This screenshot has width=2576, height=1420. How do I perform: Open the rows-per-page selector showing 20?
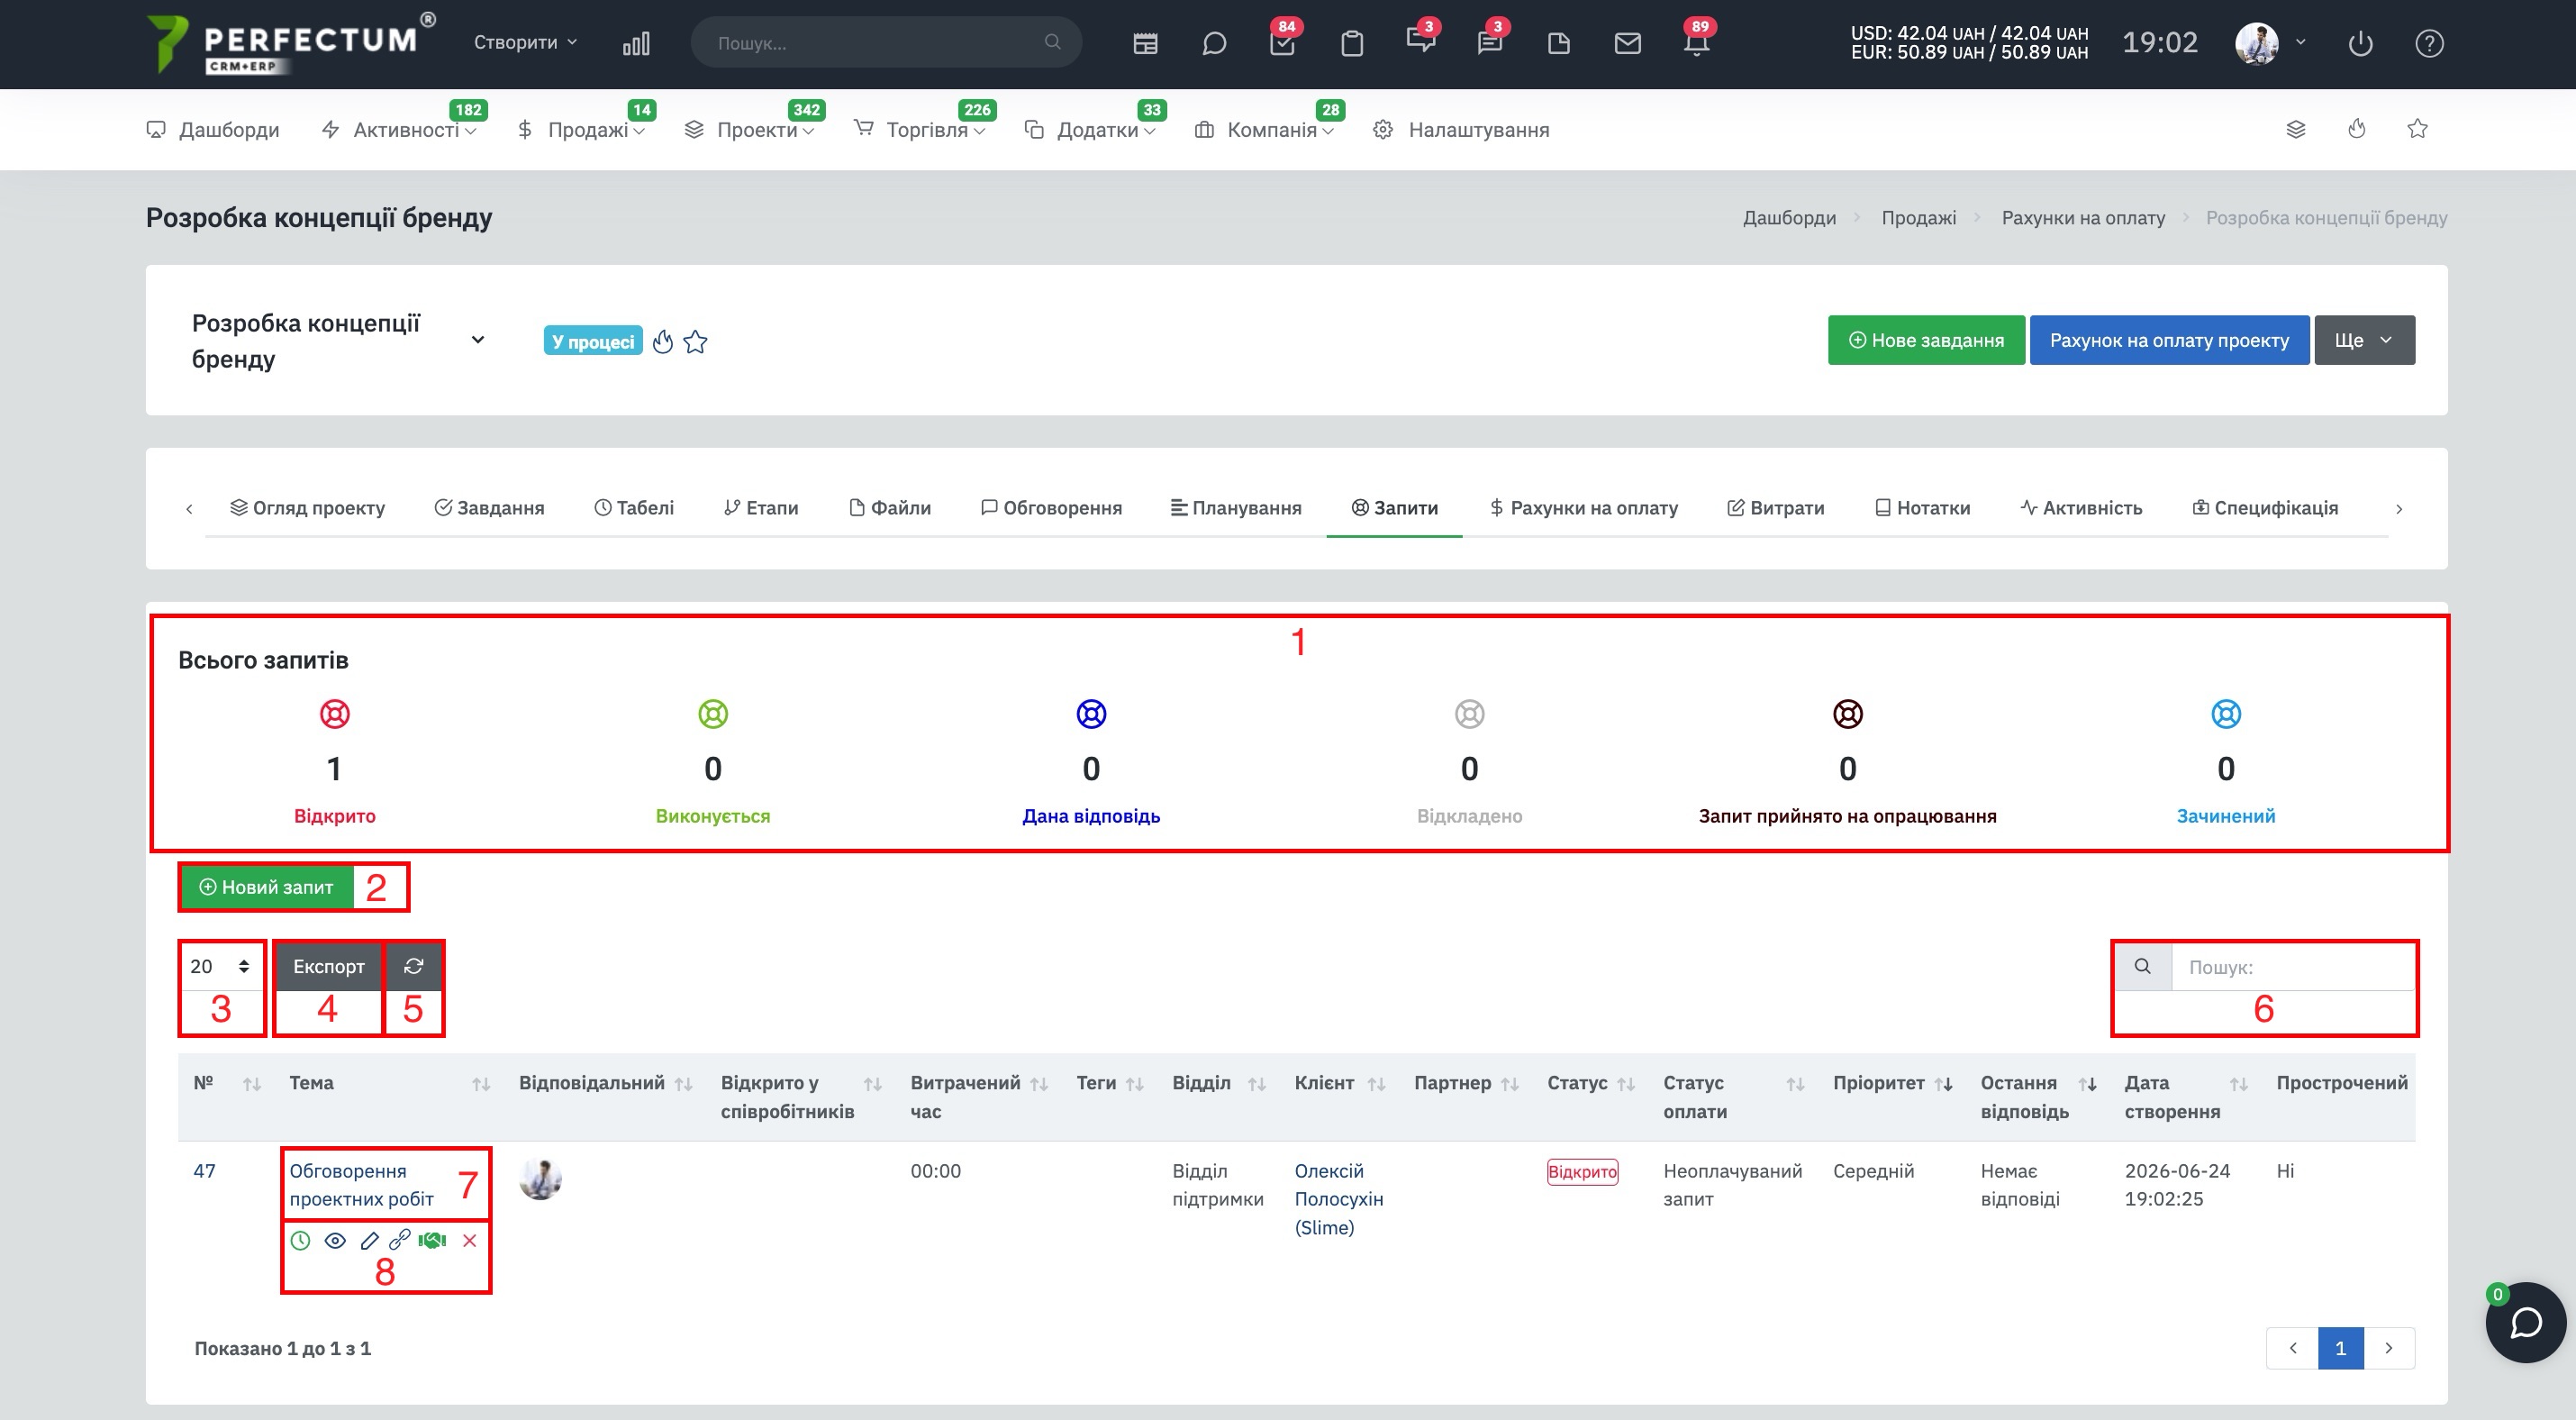[x=220, y=966]
